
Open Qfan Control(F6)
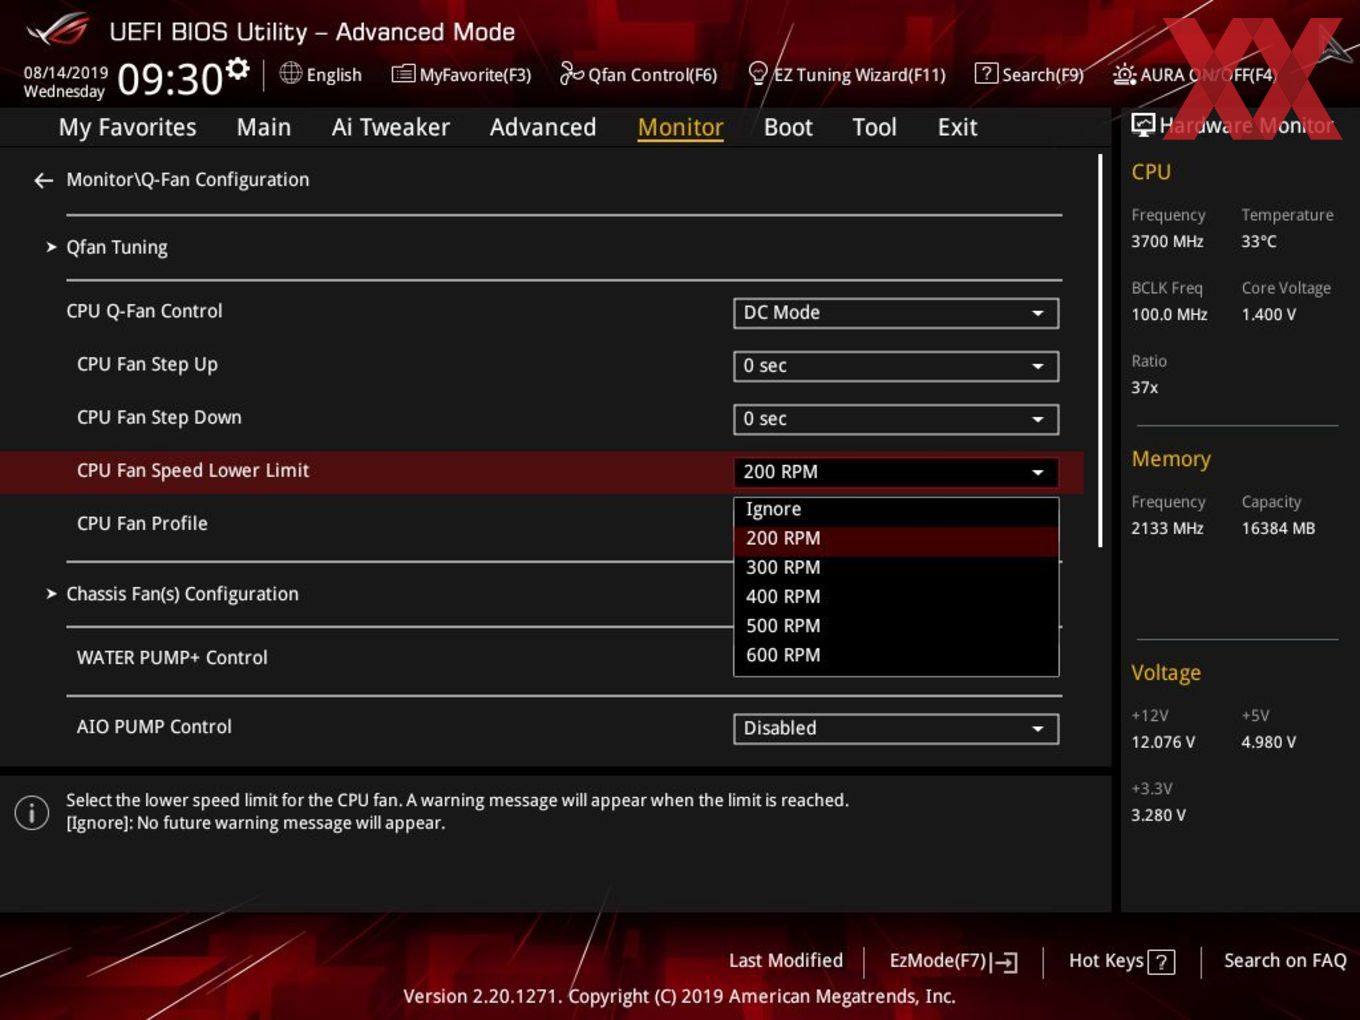[x=638, y=74]
